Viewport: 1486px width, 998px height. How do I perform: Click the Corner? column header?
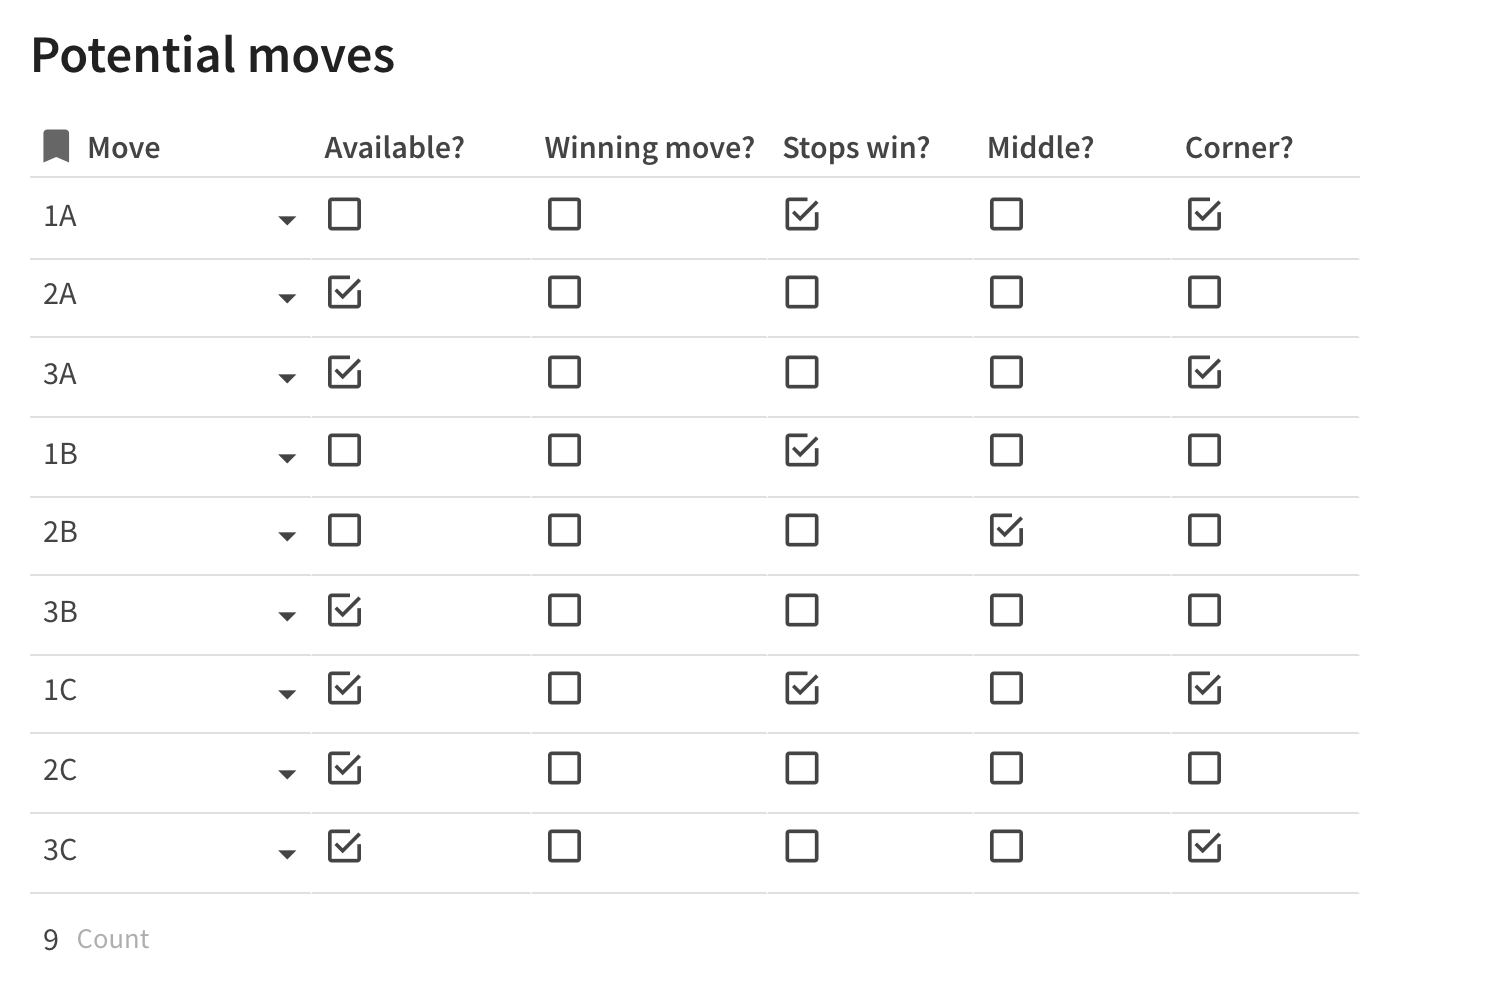pos(1238,147)
